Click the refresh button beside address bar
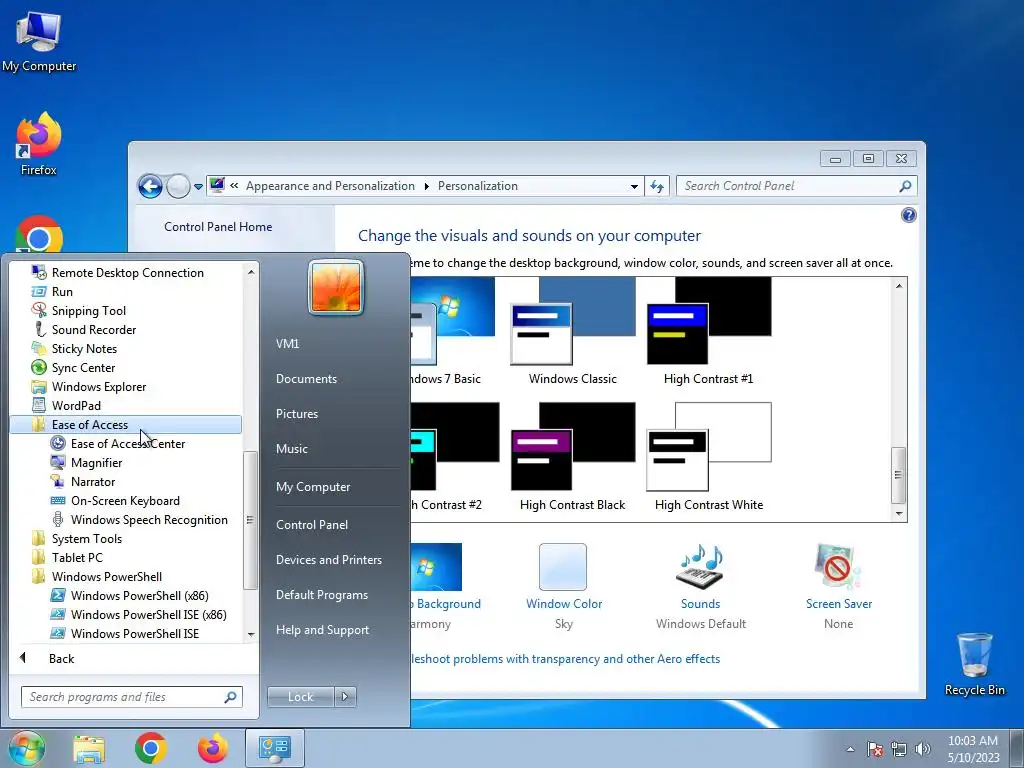Viewport: 1024px width, 768px height. (657, 186)
